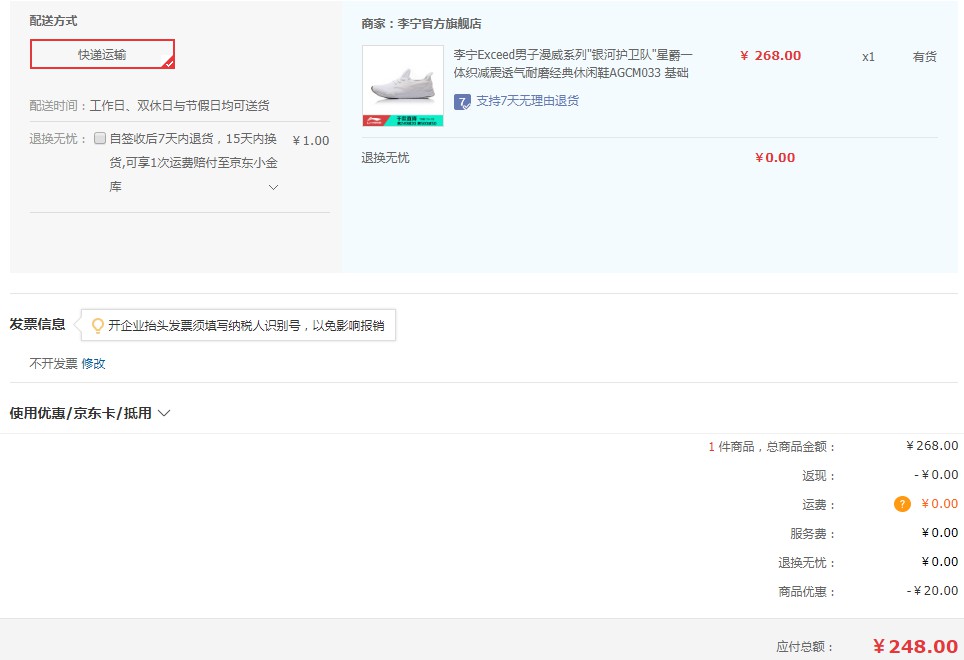Tick the 退换无忧 return insurance checkbox
Viewport: 964px width, 660px height.
click(x=100, y=138)
